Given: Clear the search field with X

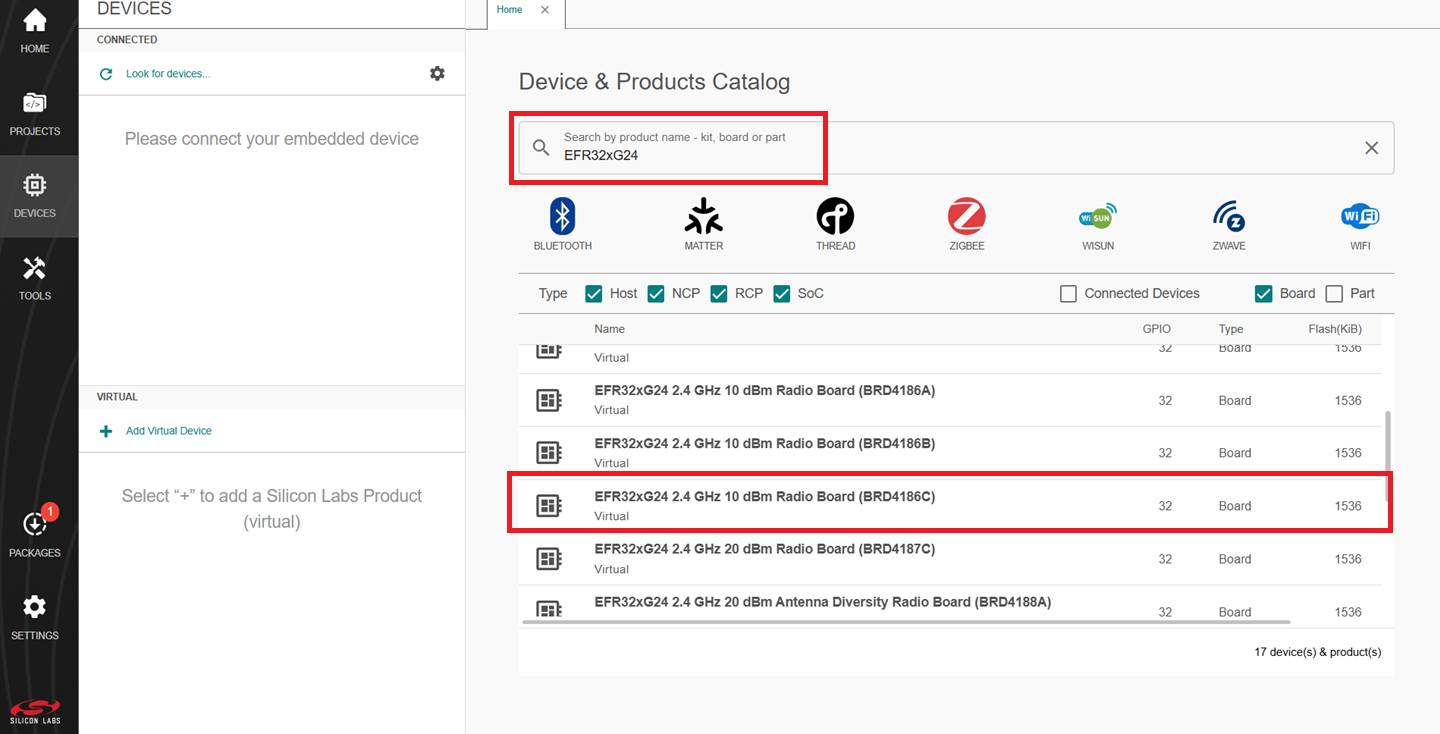Looking at the screenshot, I should (1371, 148).
